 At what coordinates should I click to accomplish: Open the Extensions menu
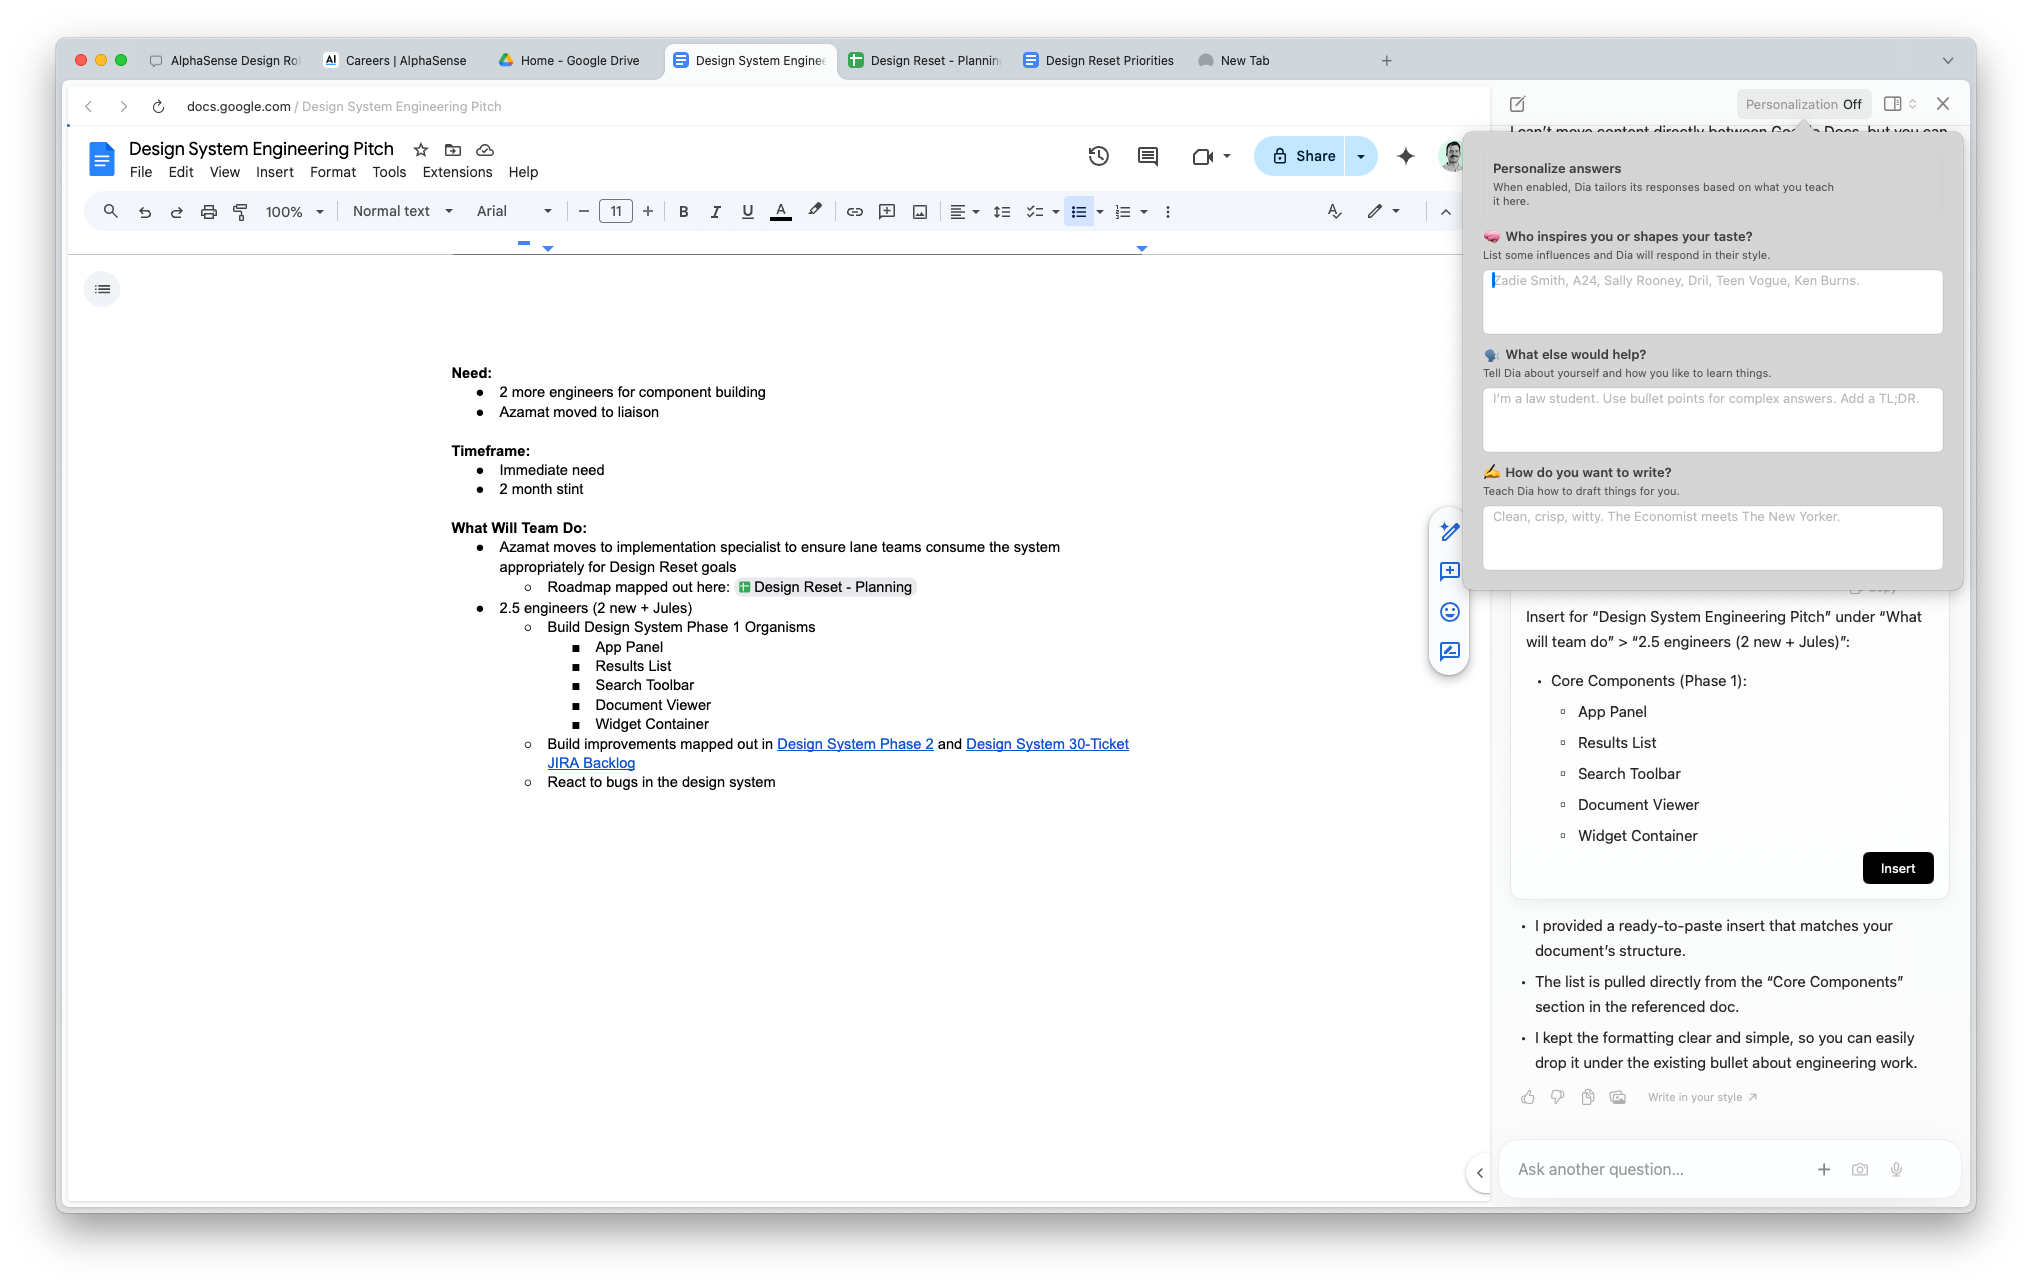[457, 172]
